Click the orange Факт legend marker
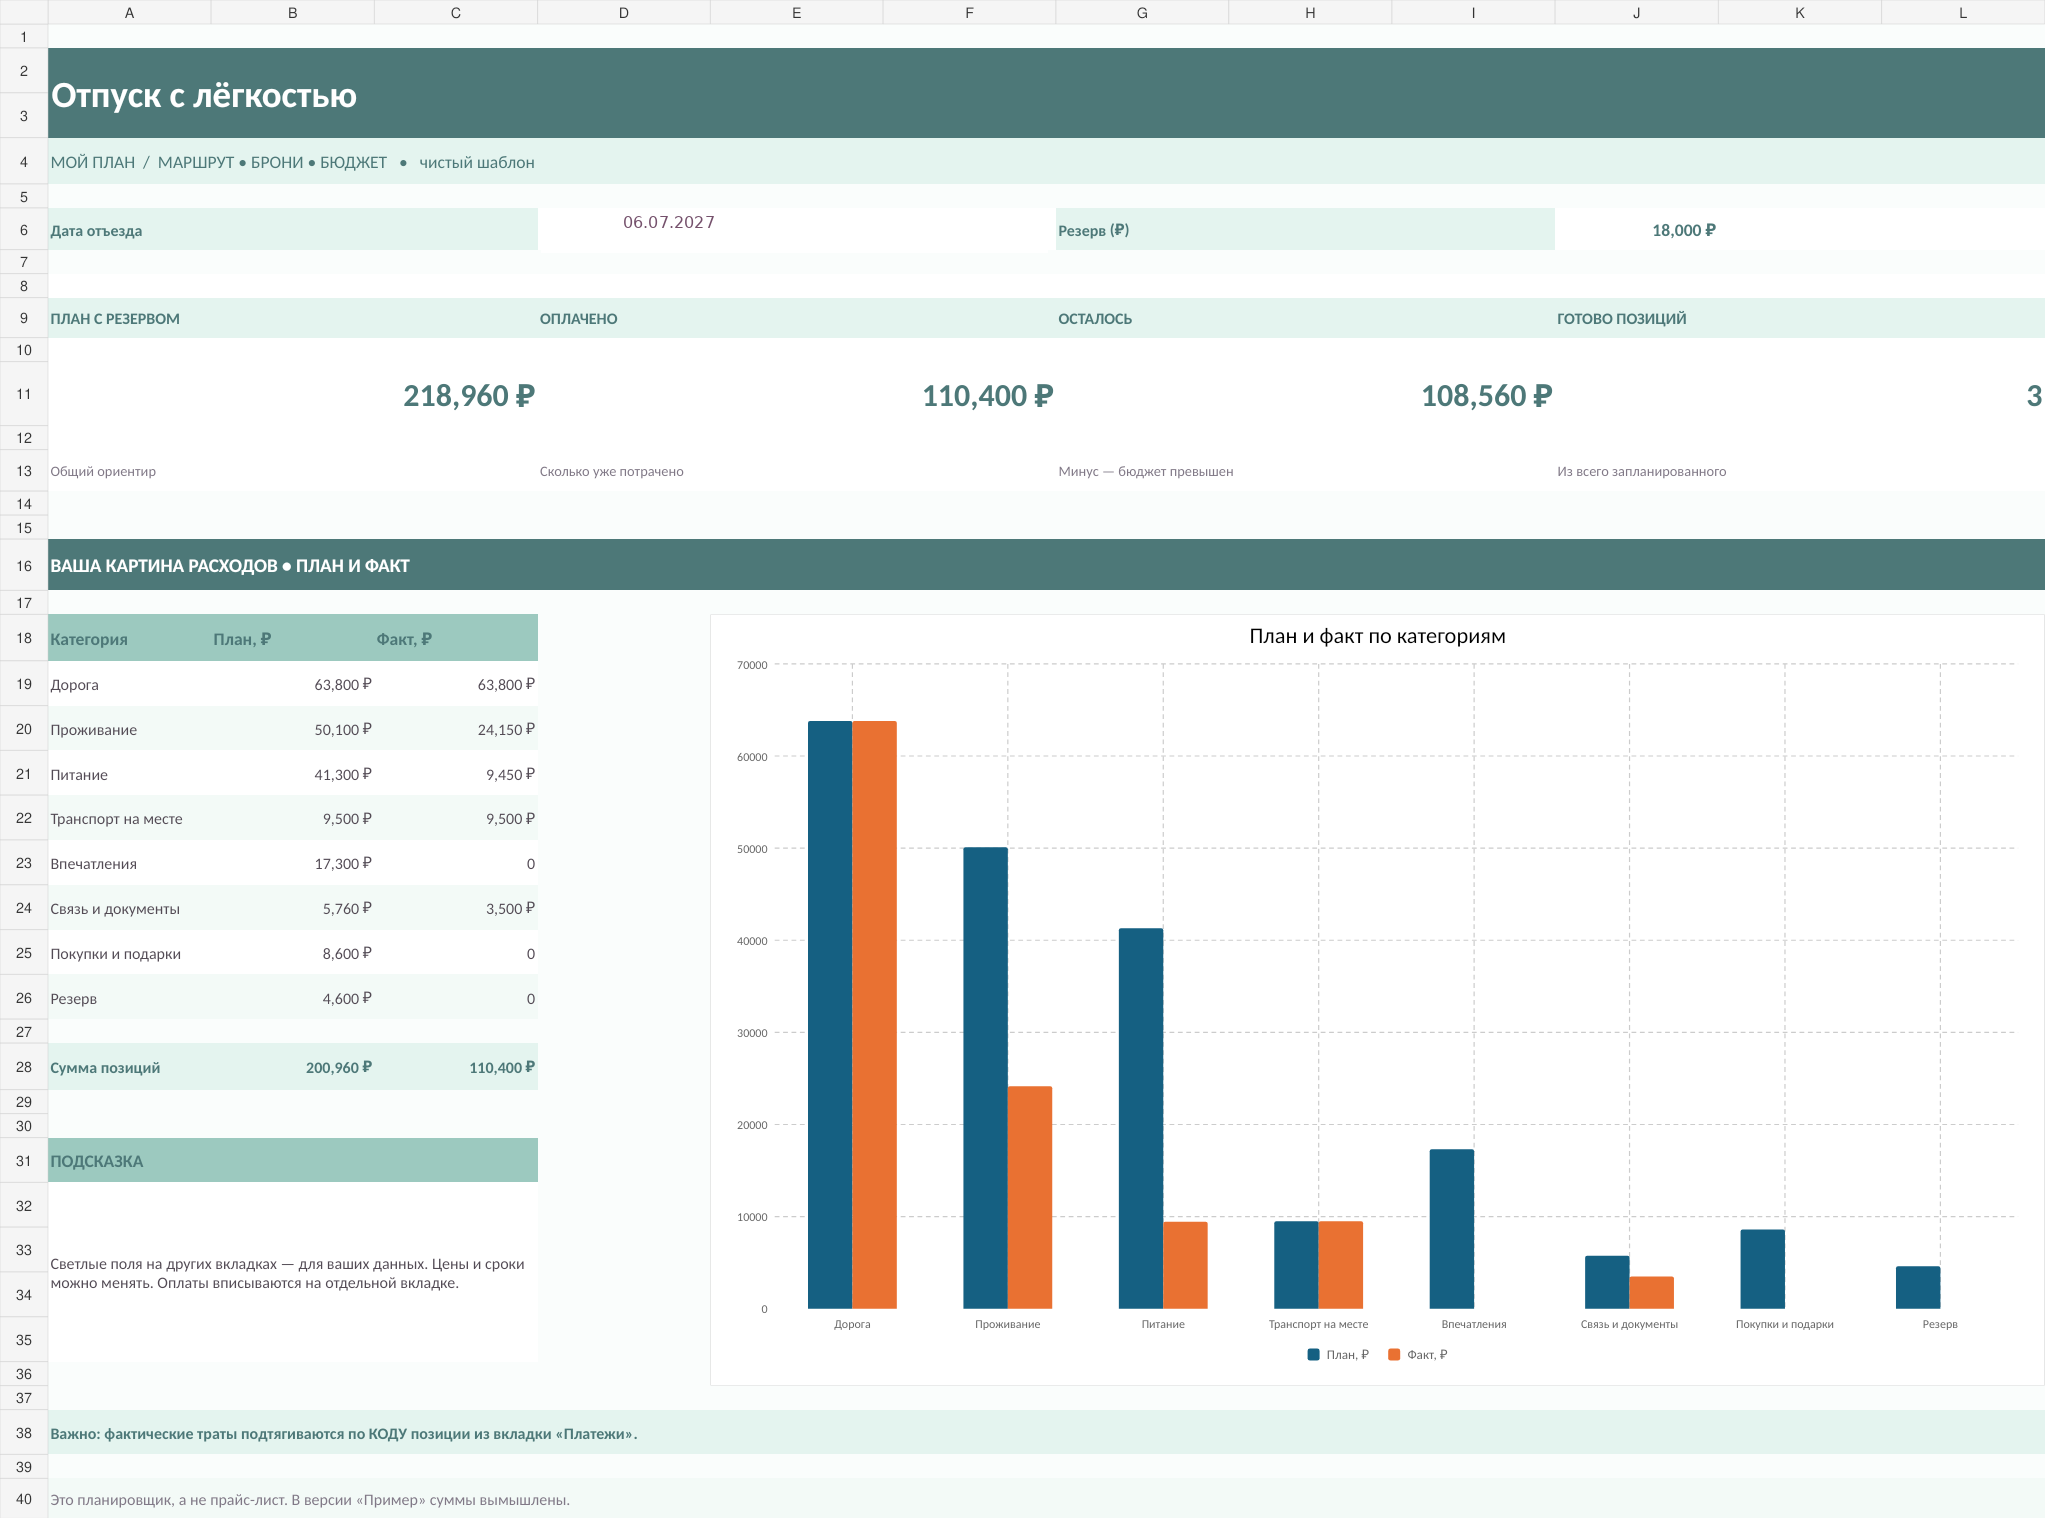This screenshot has width=2045, height=1518. [1394, 1354]
